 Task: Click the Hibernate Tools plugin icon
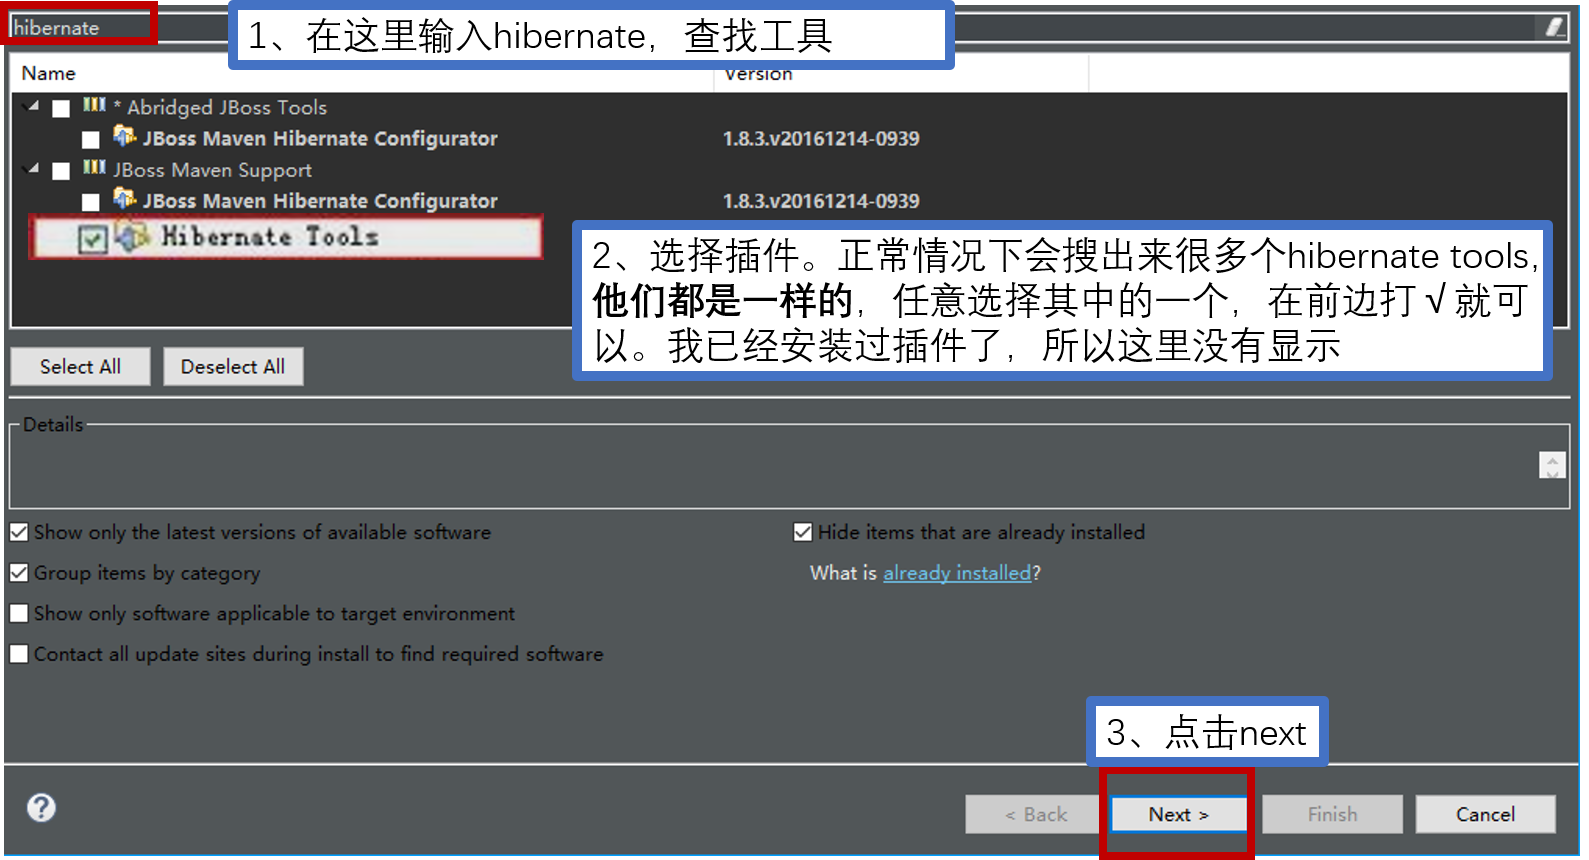click(x=132, y=237)
